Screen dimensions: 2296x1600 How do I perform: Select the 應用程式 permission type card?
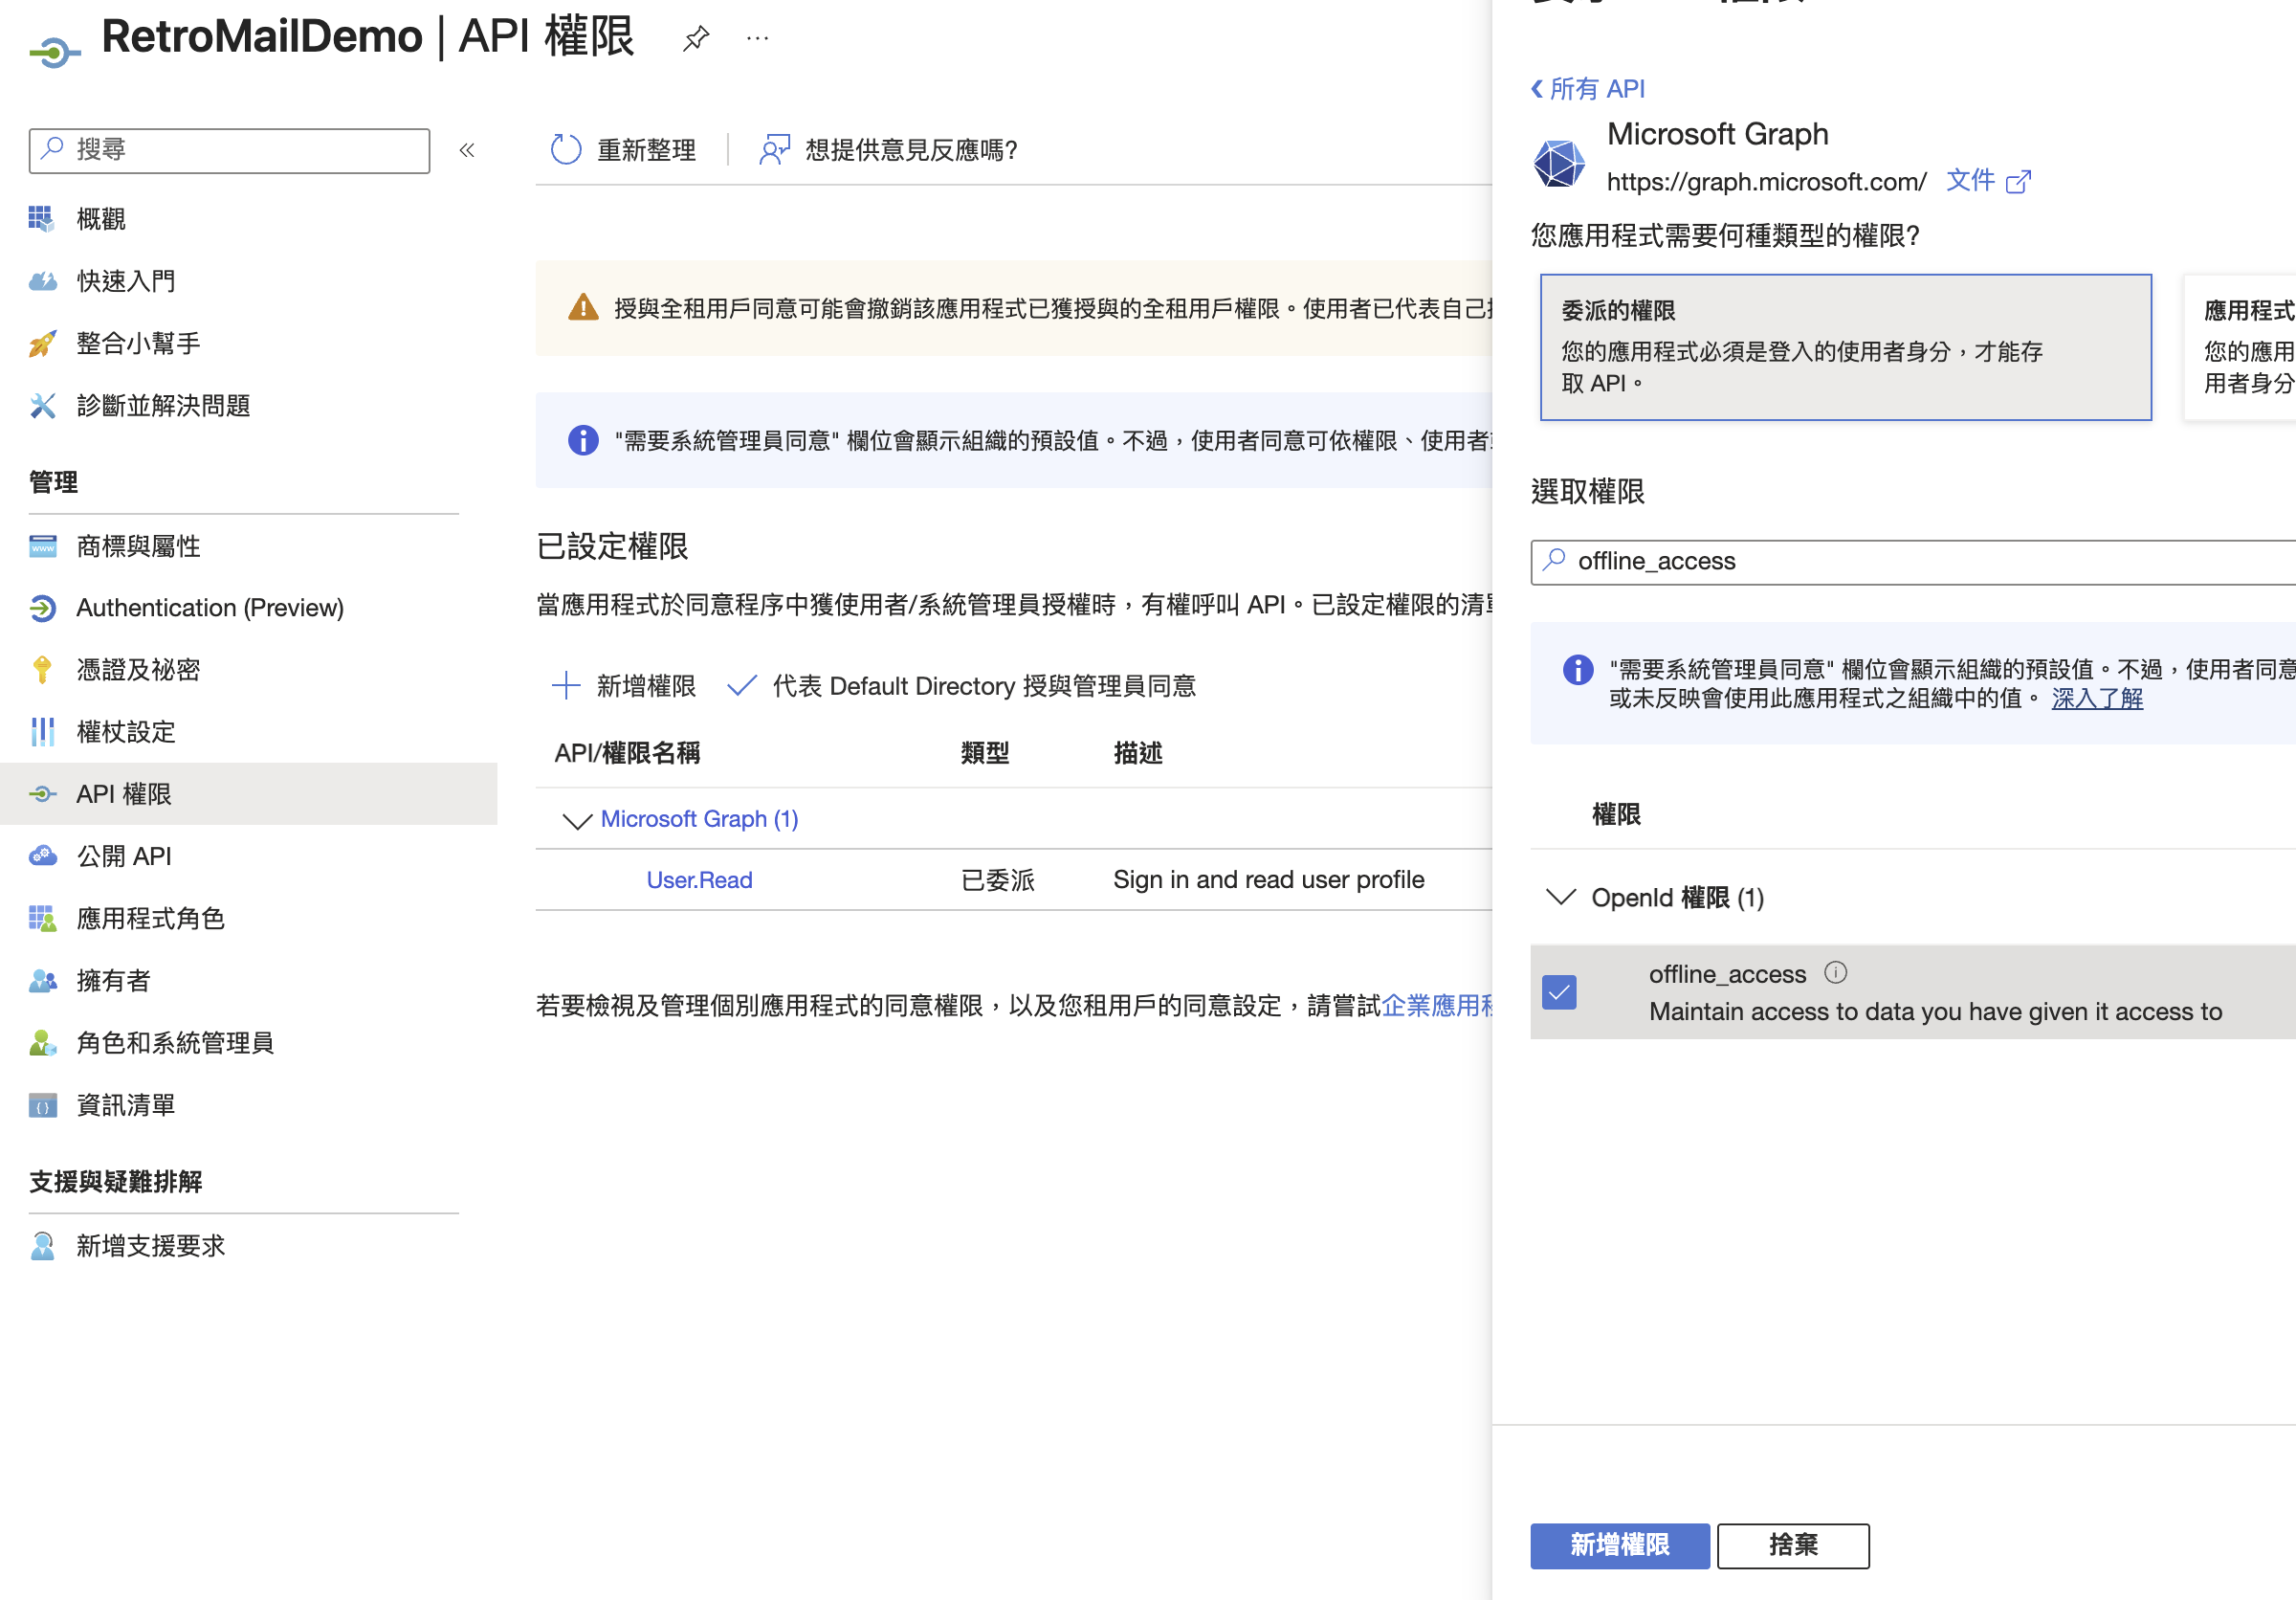2240,347
